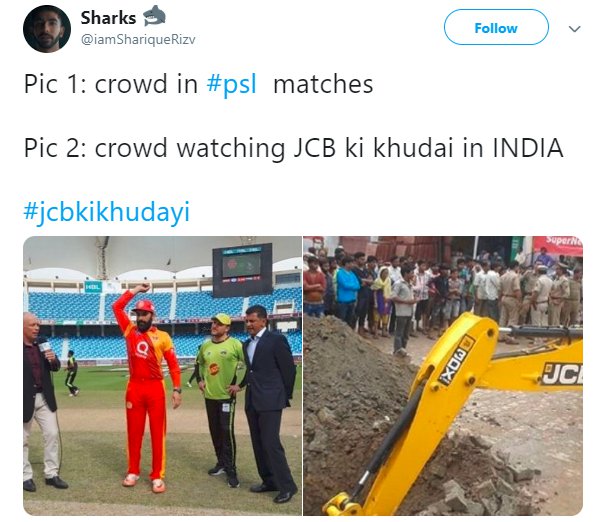
Task: Expand the tweet options chevron
Action: 574,29
